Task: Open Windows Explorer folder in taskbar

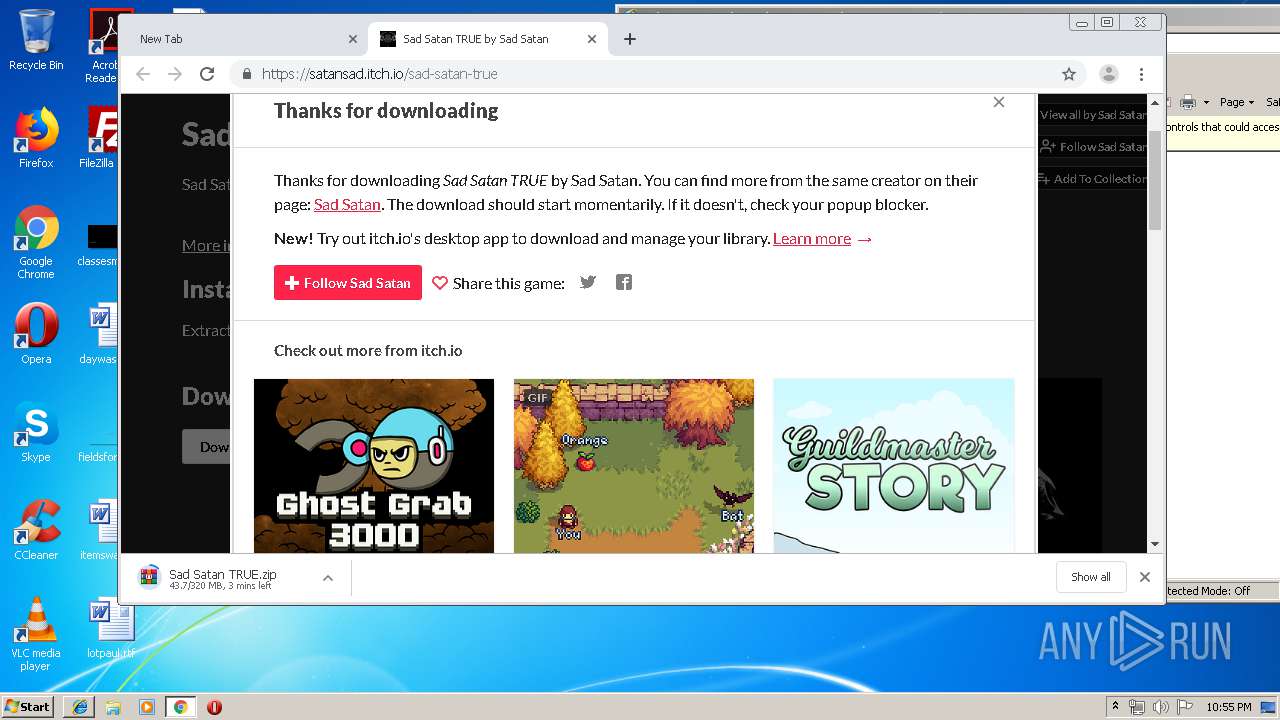Action: [113, 707]
